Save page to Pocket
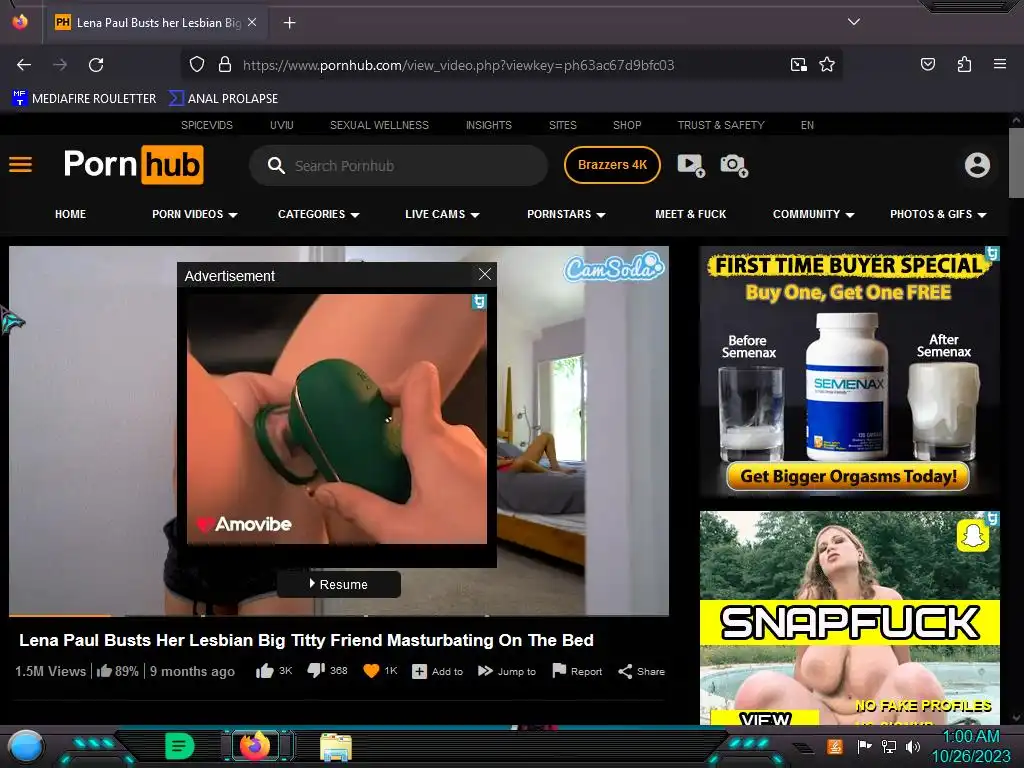Image resolution: width=1024 pixels, height=768 pixels. (927, 65)
